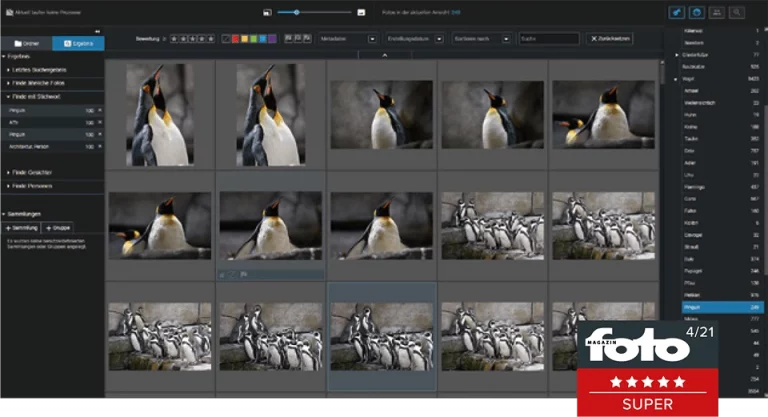Viewport: 768px width, 417px height.
Task: Click the small thumbnail icon left of zoom slider
Action: tap(268, 12)
